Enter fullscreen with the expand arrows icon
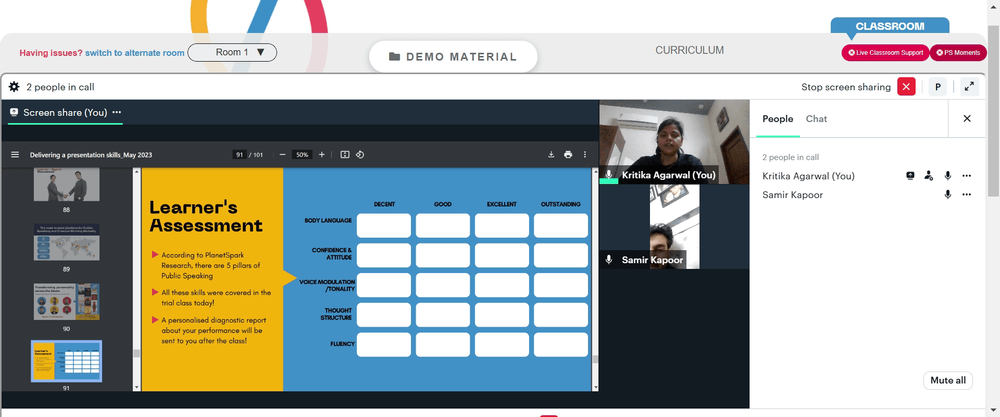This screenshot has width=1000, height=417. [969, 87]
